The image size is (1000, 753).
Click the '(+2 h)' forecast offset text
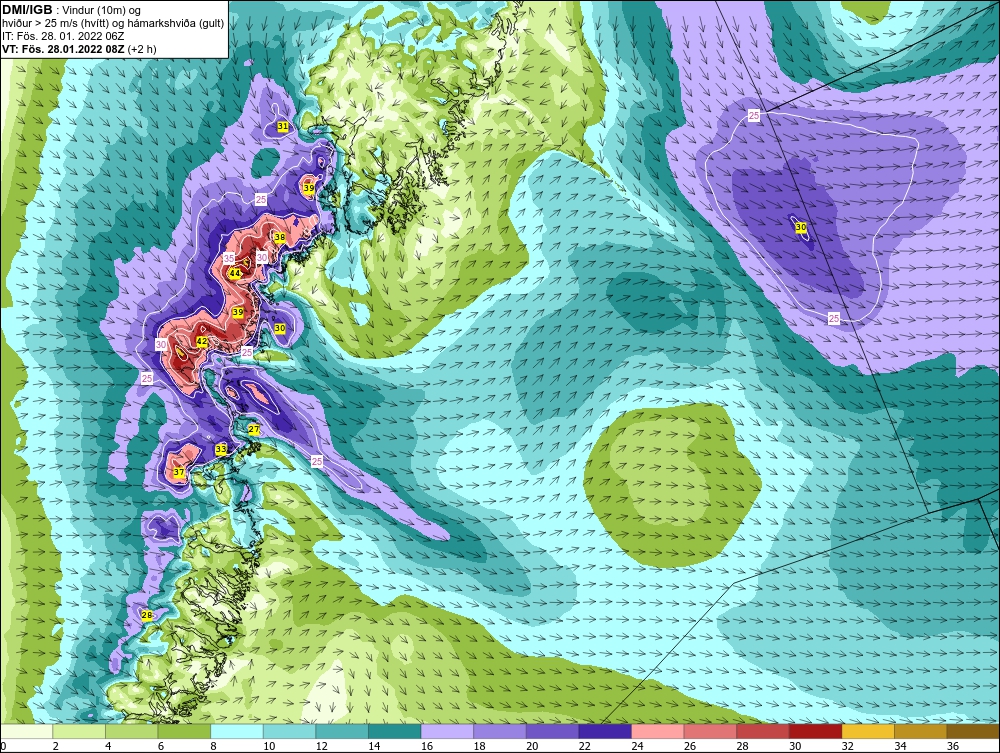click(x=142, y=49)
